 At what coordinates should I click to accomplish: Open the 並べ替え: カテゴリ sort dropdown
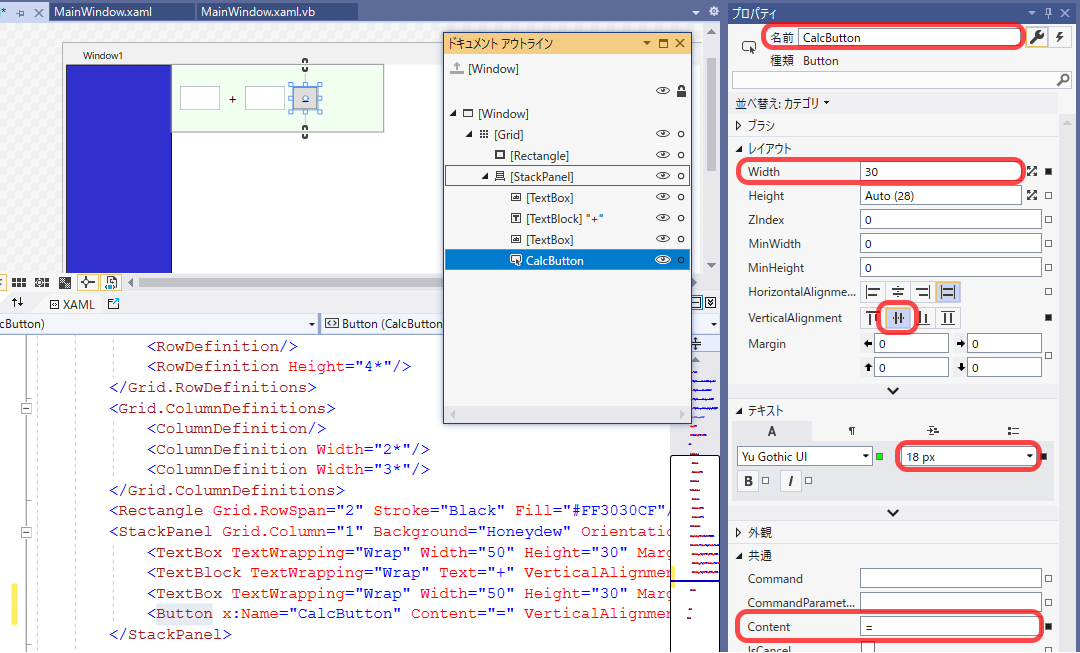(782, 103)
